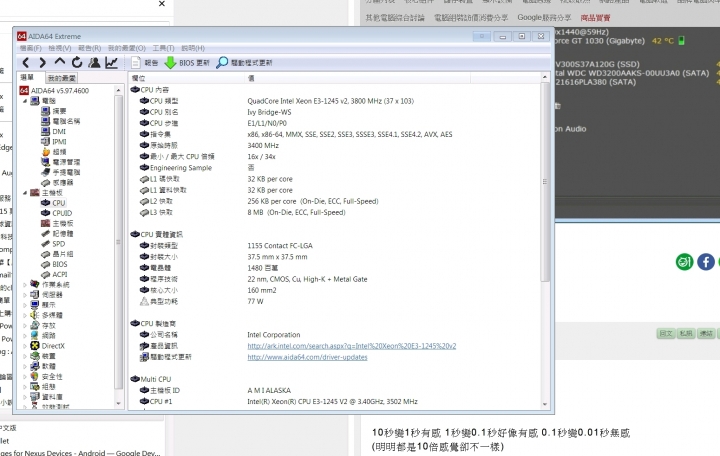Expand the 網路 network tree node

point(25,336)
